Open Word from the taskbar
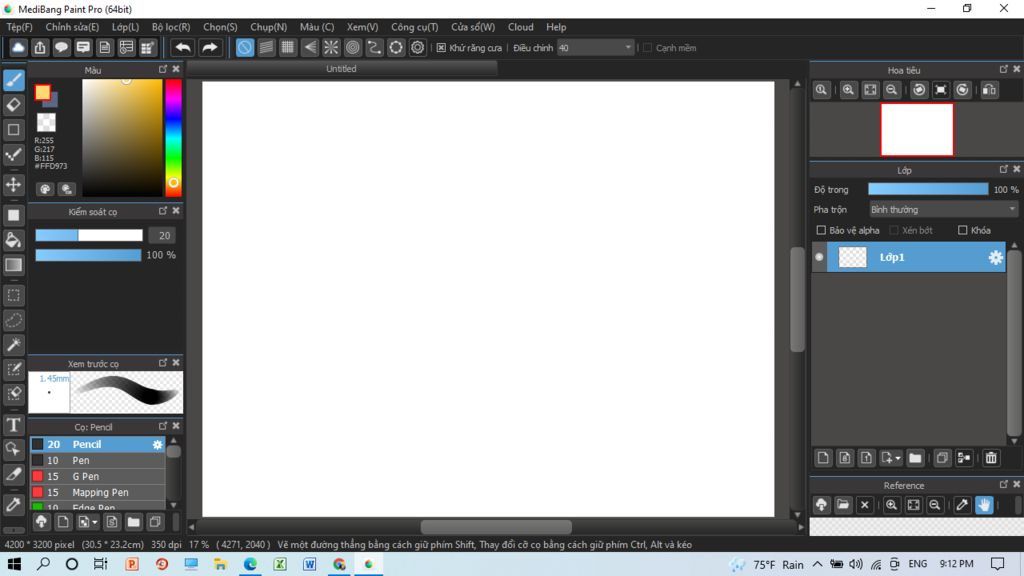This screenshot has width=1024, height=576. click(x=310, y=564)
